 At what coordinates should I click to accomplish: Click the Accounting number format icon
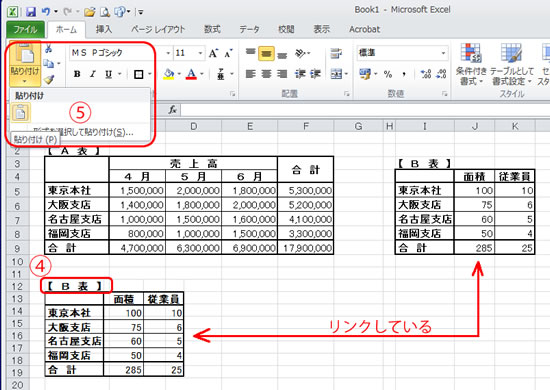click(365, 74)
